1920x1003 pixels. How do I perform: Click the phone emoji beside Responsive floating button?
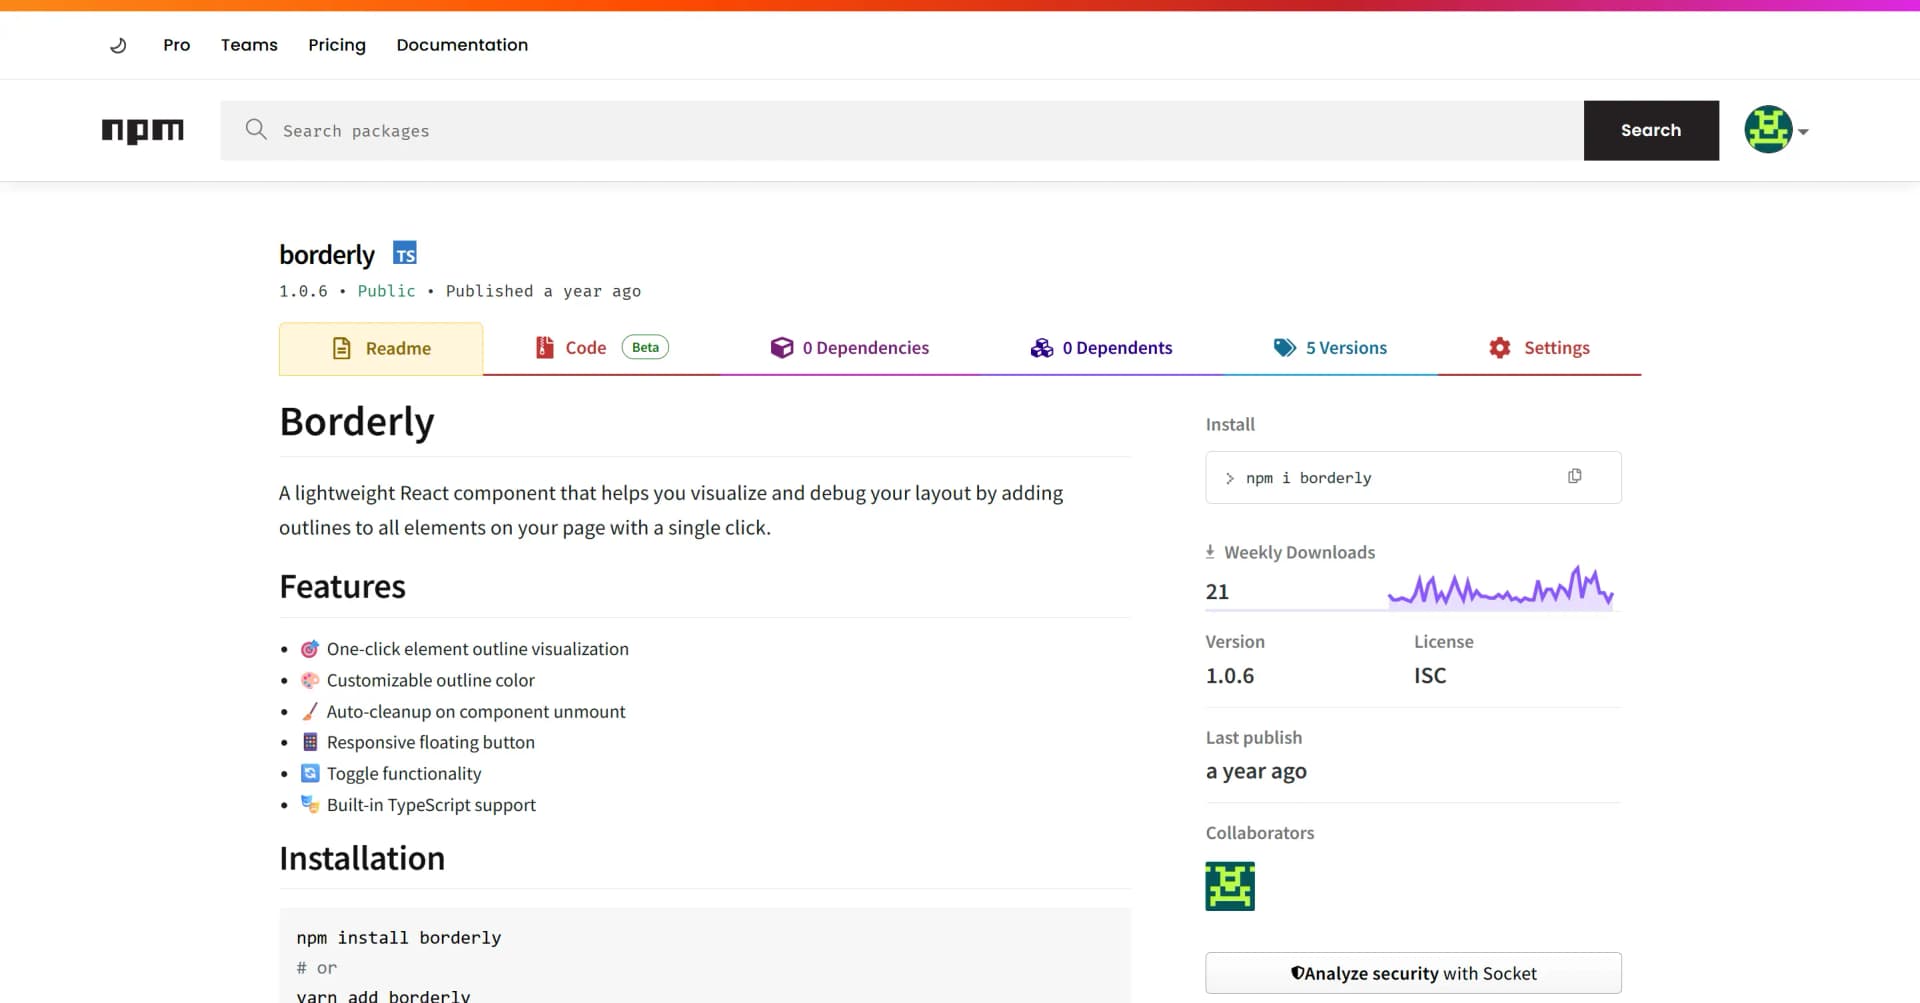coord(310,742)
